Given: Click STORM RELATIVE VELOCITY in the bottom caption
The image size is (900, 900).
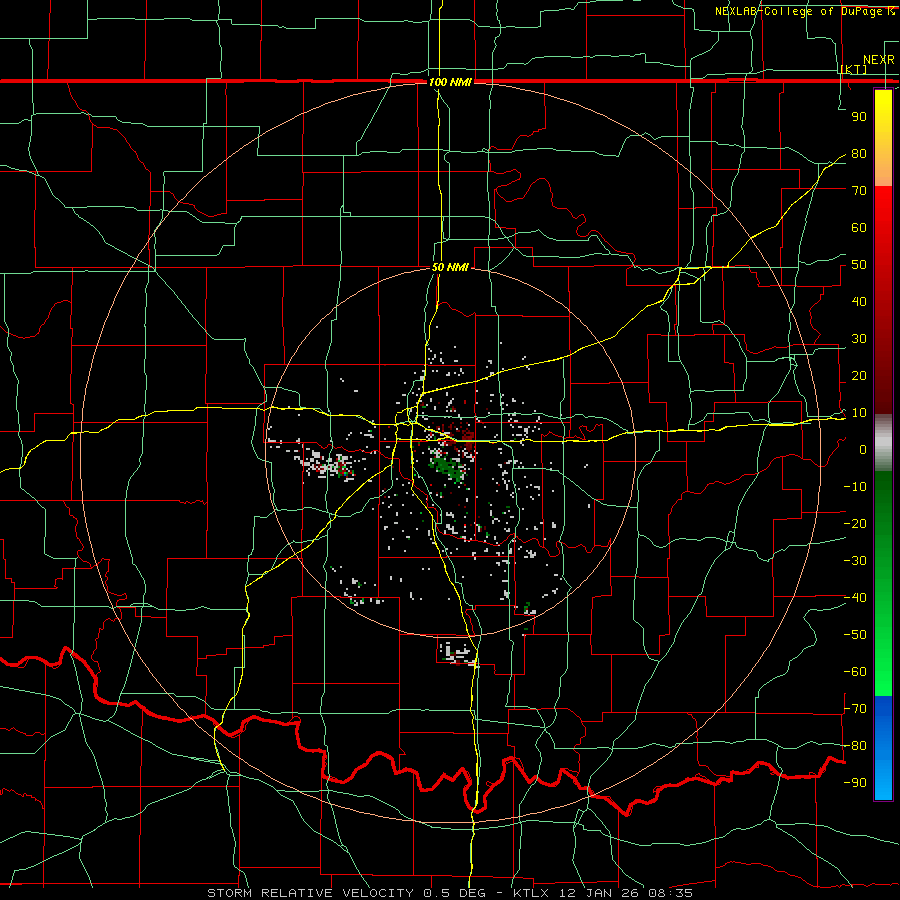Looking at the screenshot, I should pos(312,893).
